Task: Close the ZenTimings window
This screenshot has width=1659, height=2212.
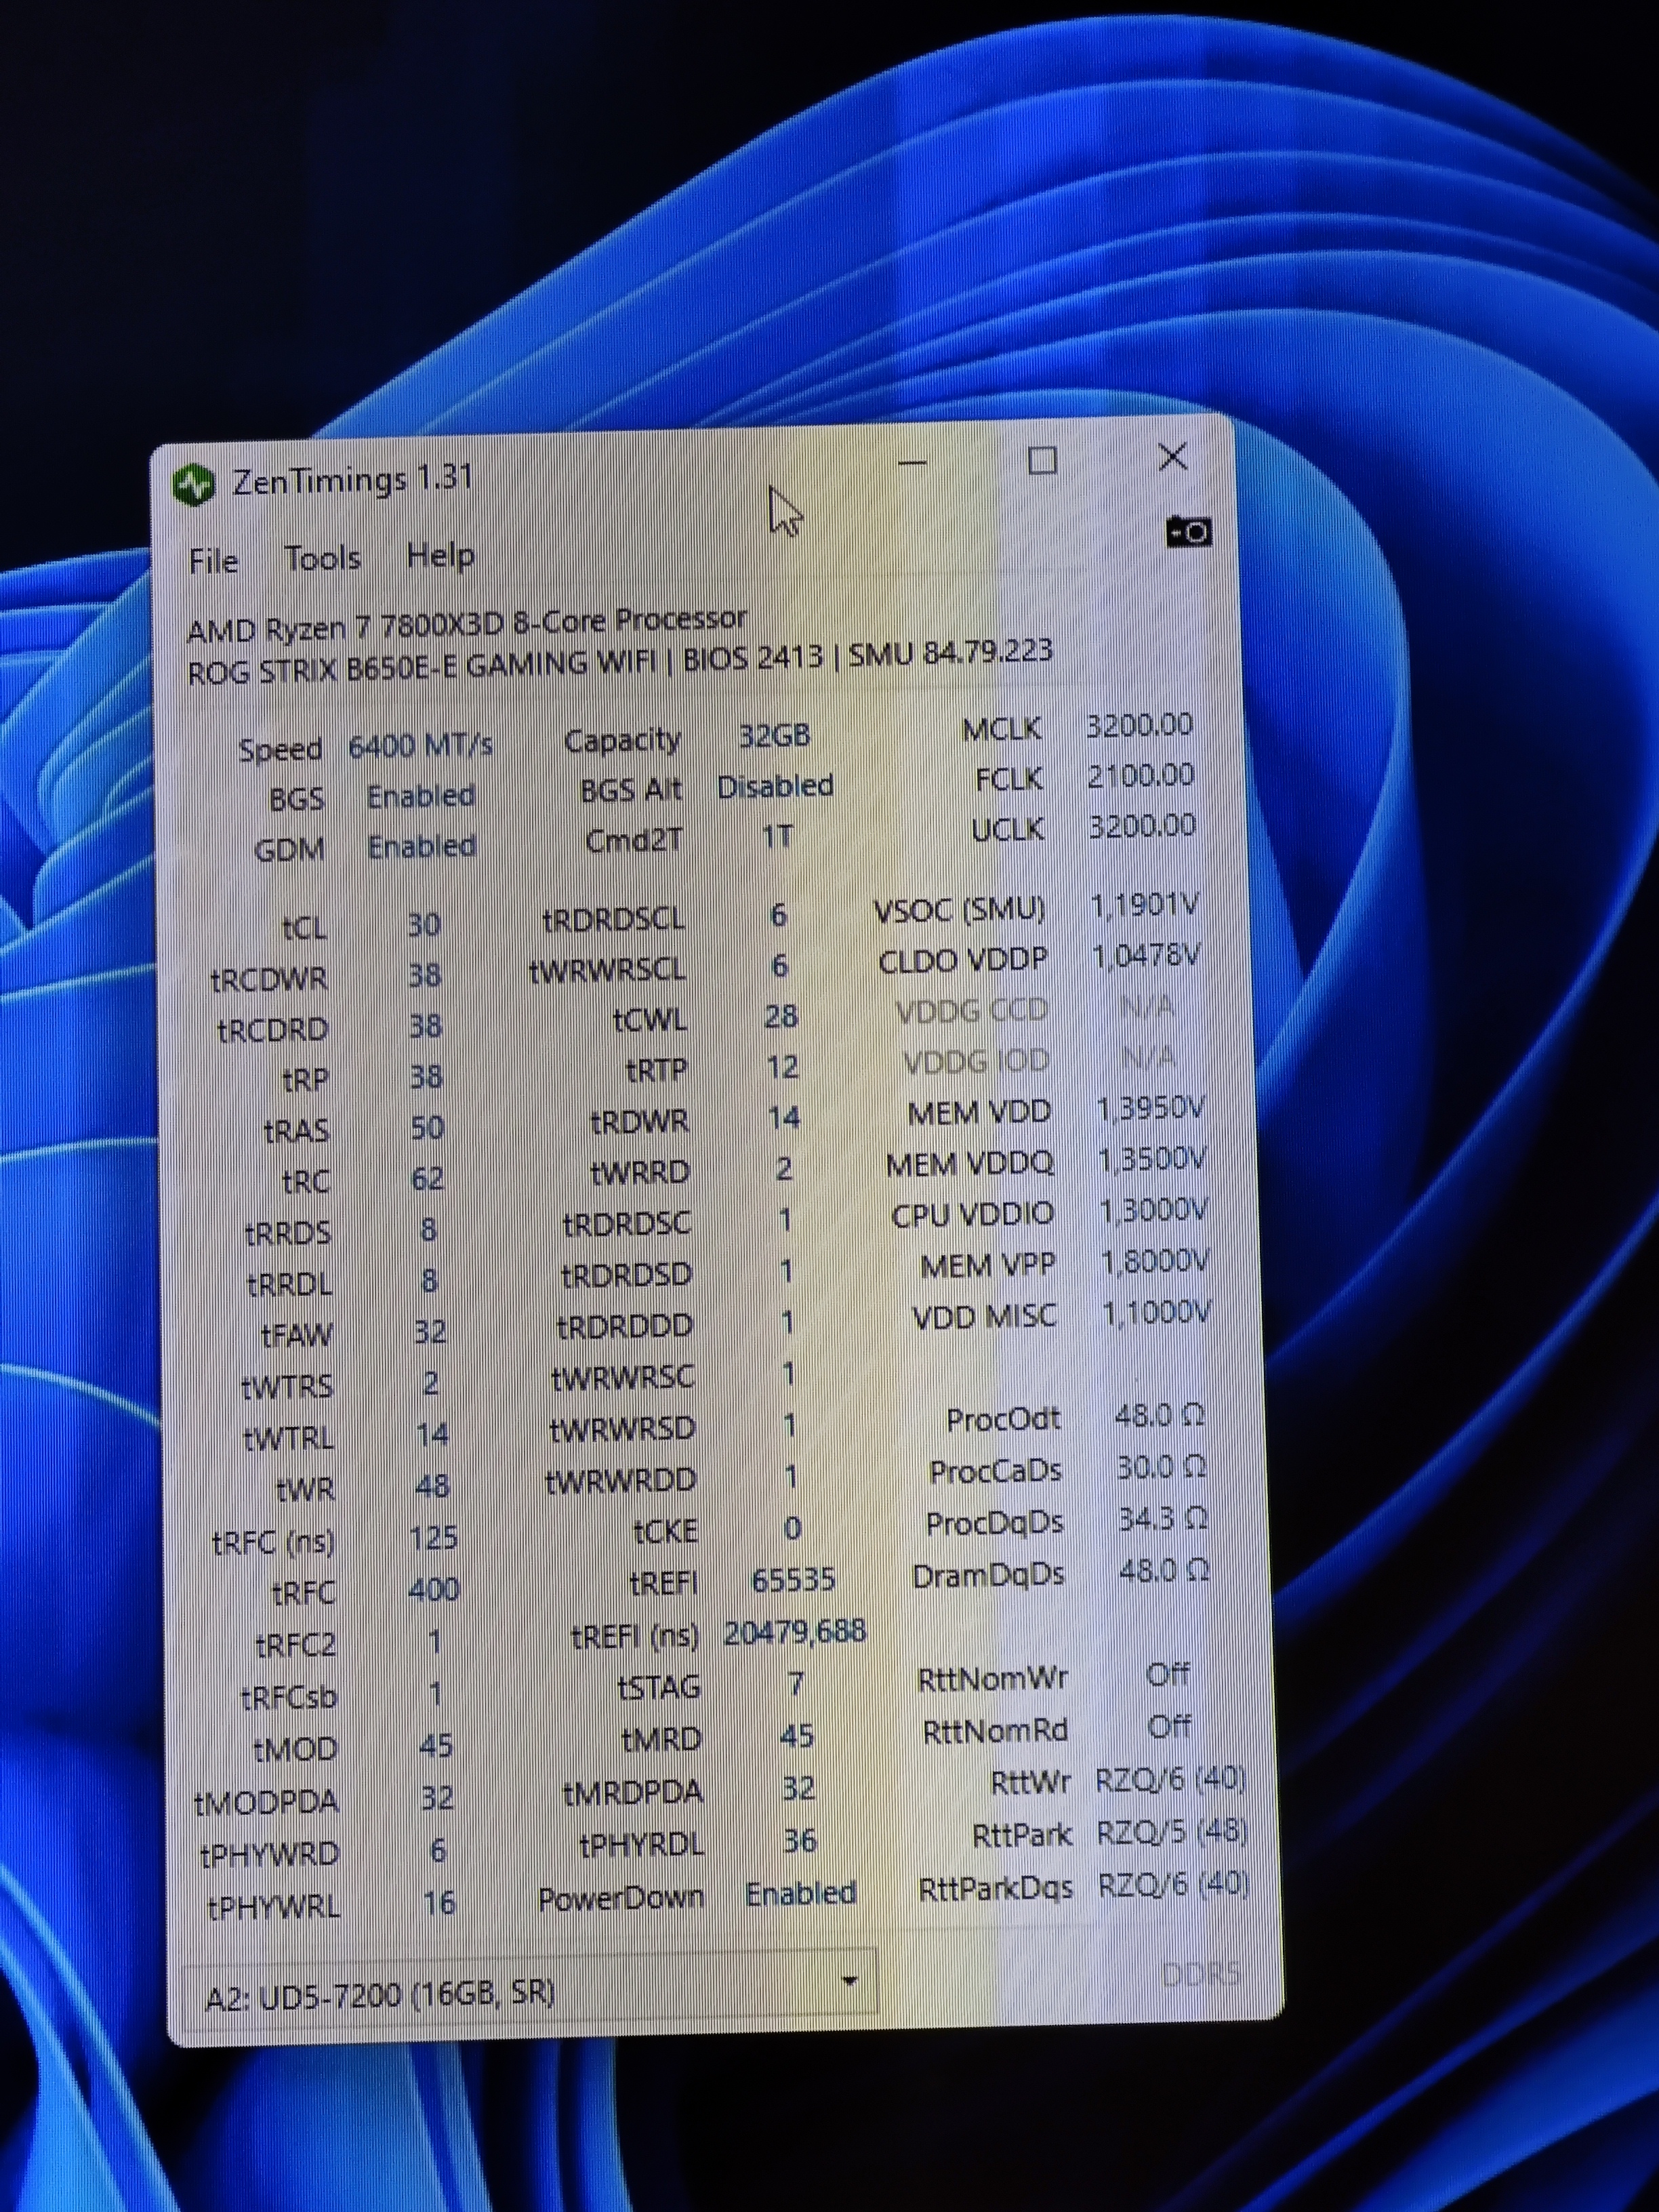Action: point(1172,458)
